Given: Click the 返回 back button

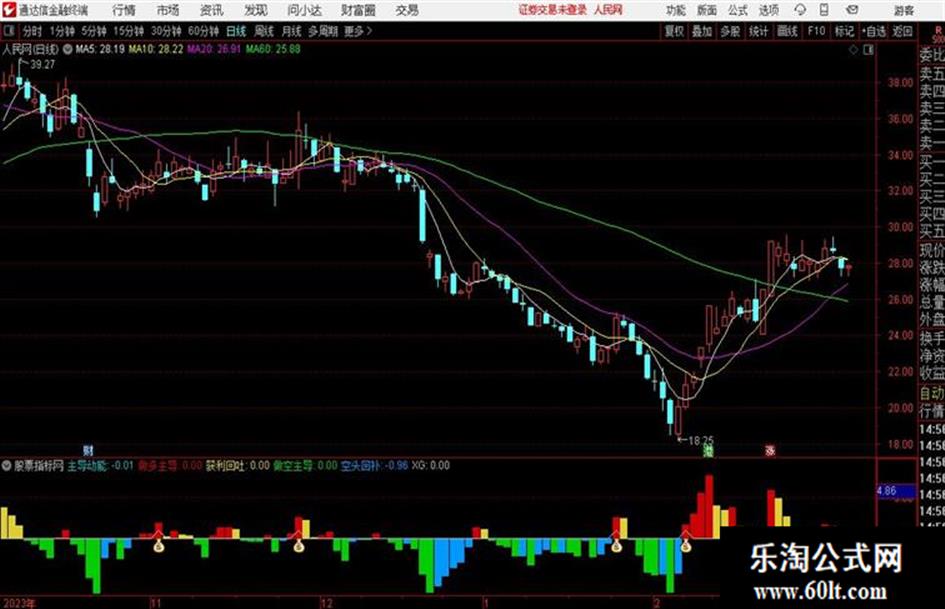Looking at the screenshot, I should (x=902, y=31).
